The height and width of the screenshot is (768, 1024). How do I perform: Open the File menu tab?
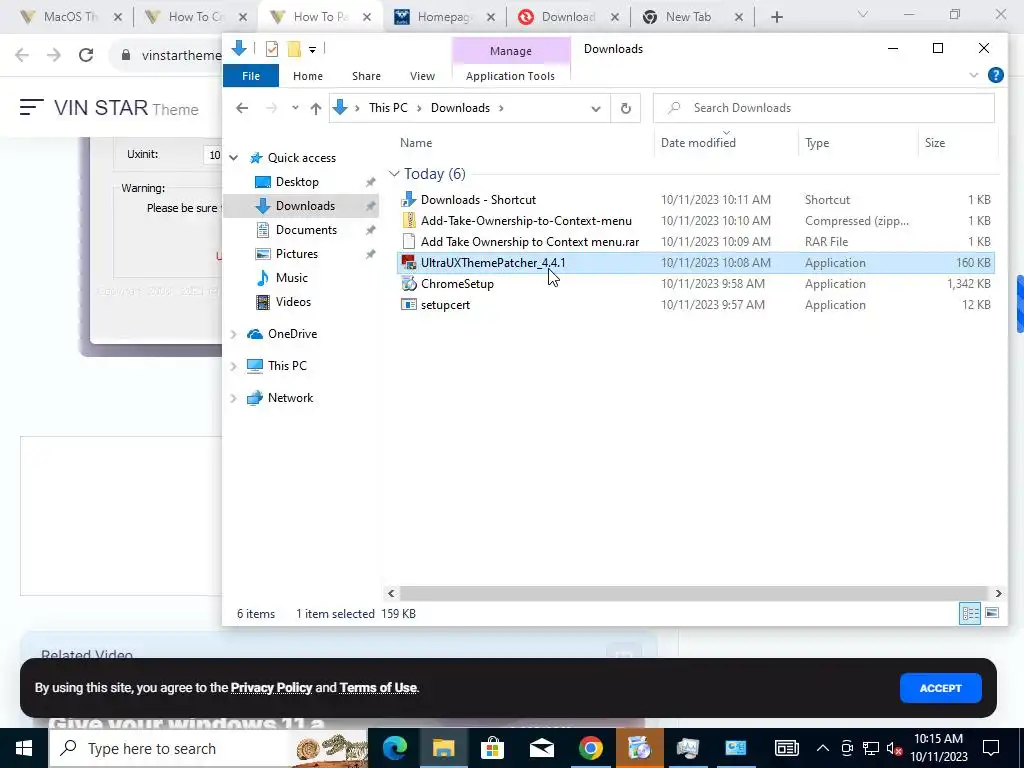tap(251, 76)
